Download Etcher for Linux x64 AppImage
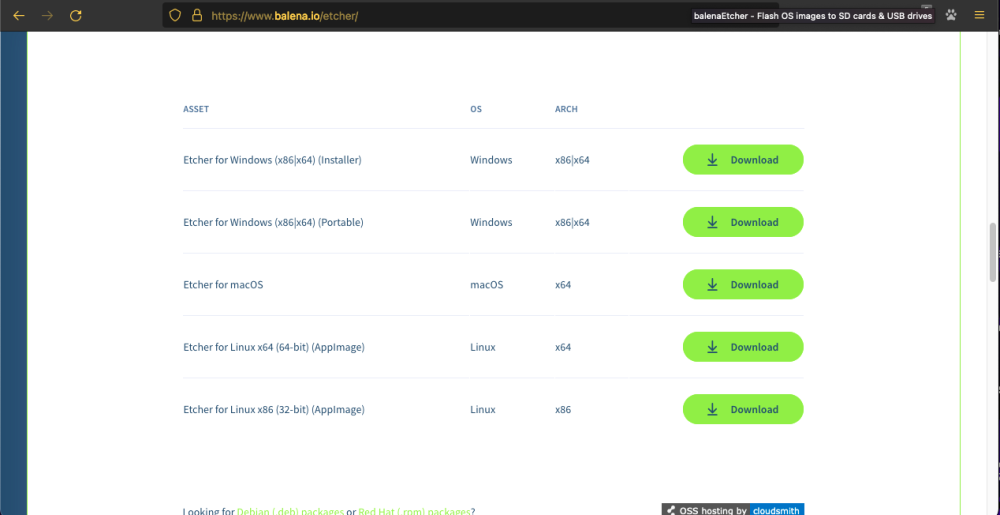The width and height of the screenshot is (1000, 515). coord(743,347)
